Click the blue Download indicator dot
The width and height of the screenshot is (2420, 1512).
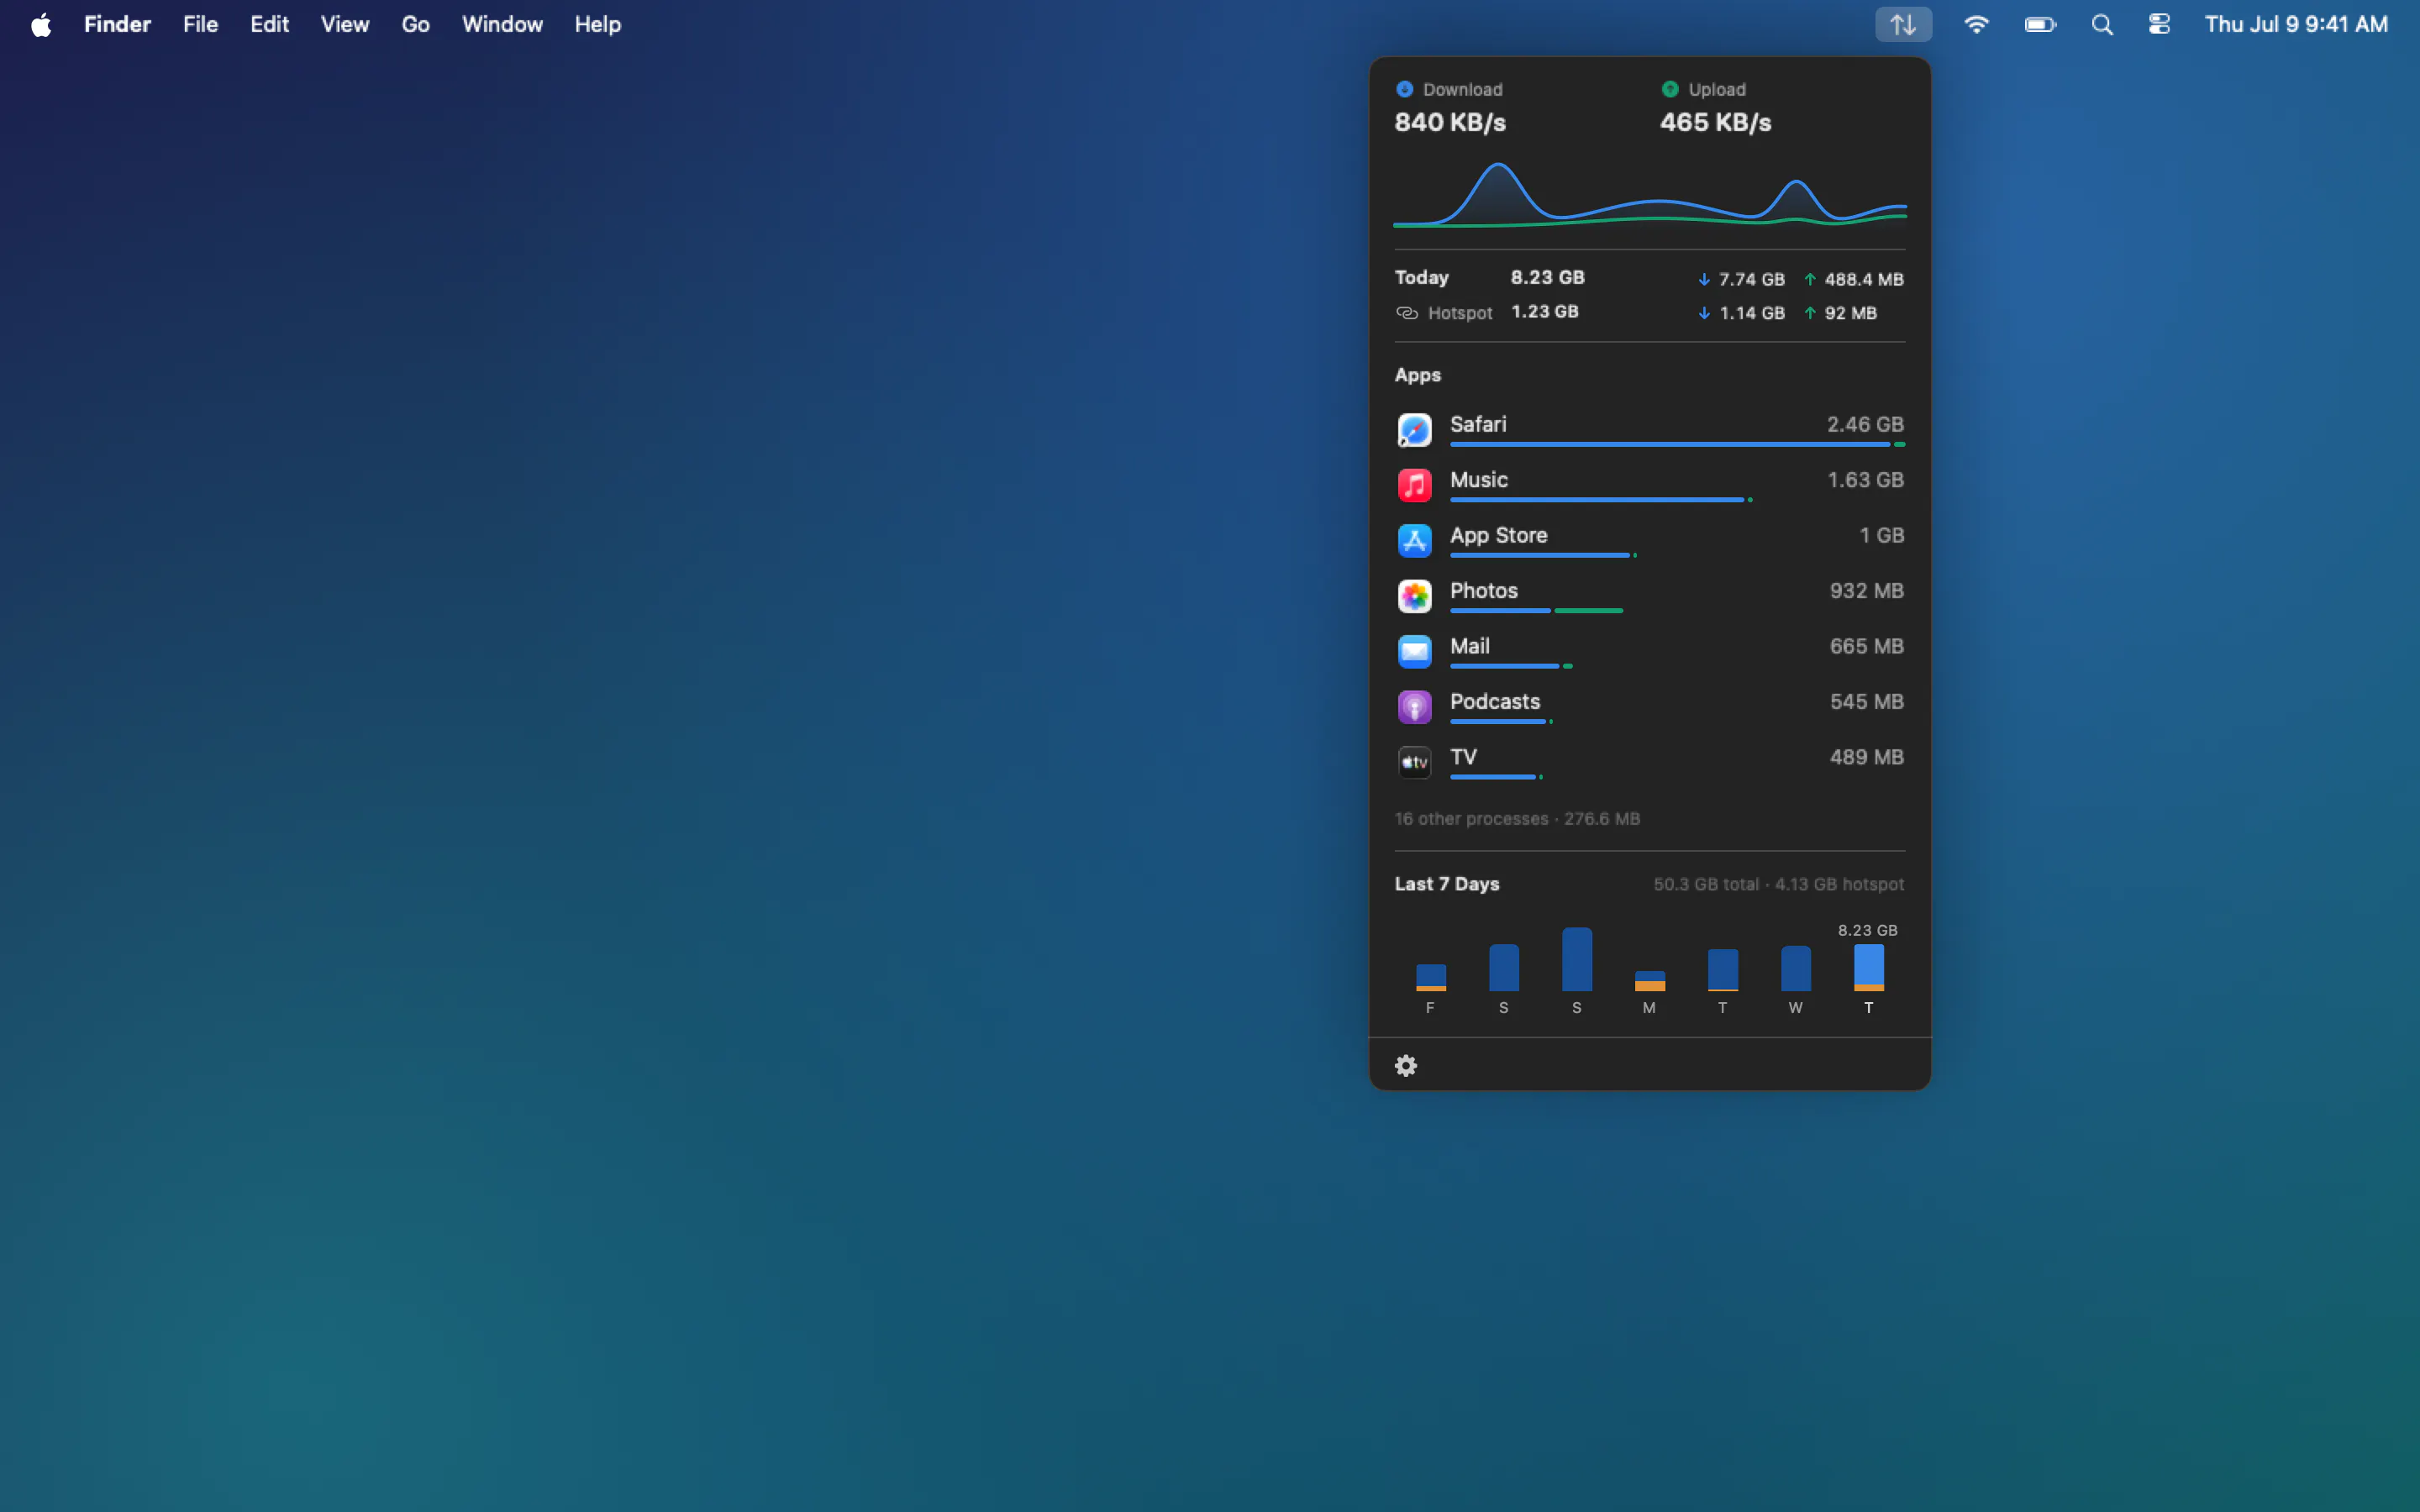[1404, 89]
